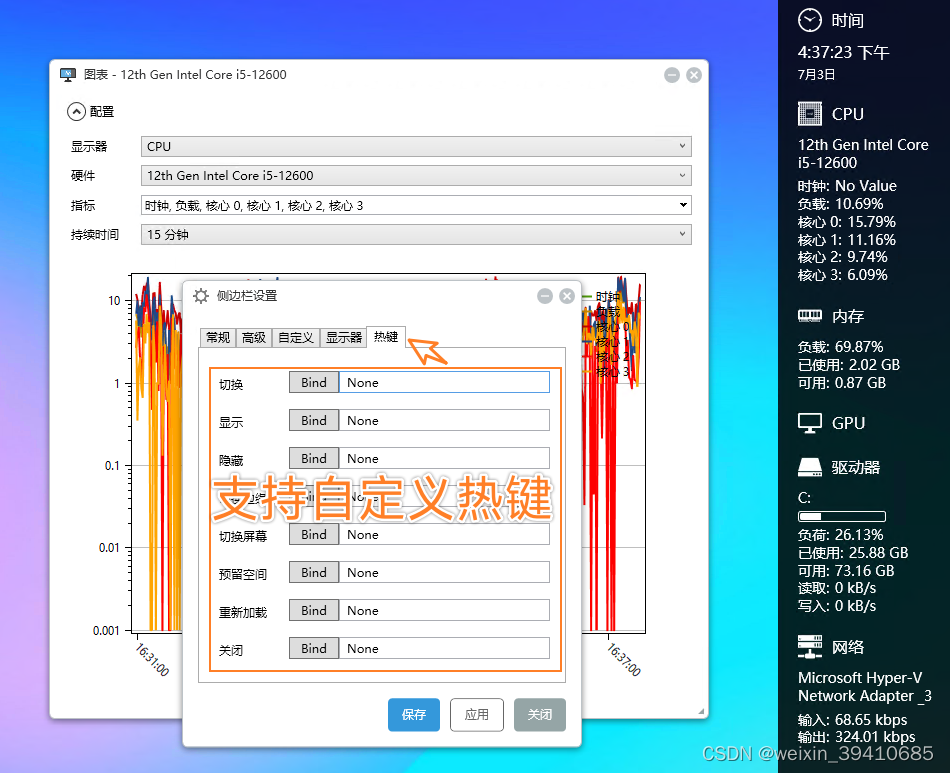Viewport: 950px width, 773px height.
Task: Click the 应用 apply button
Action: coord(477,715)
